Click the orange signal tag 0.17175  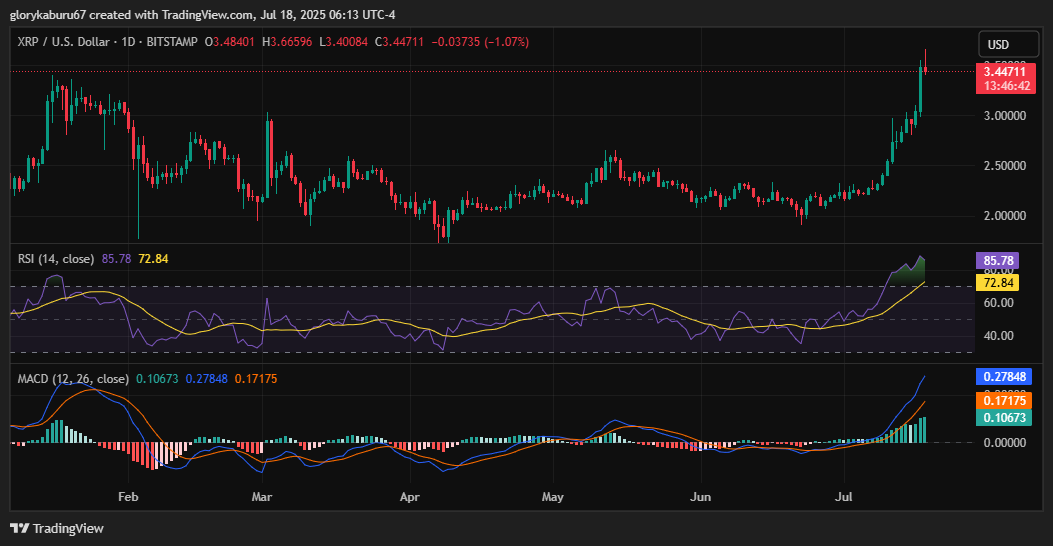(1006, 400)
